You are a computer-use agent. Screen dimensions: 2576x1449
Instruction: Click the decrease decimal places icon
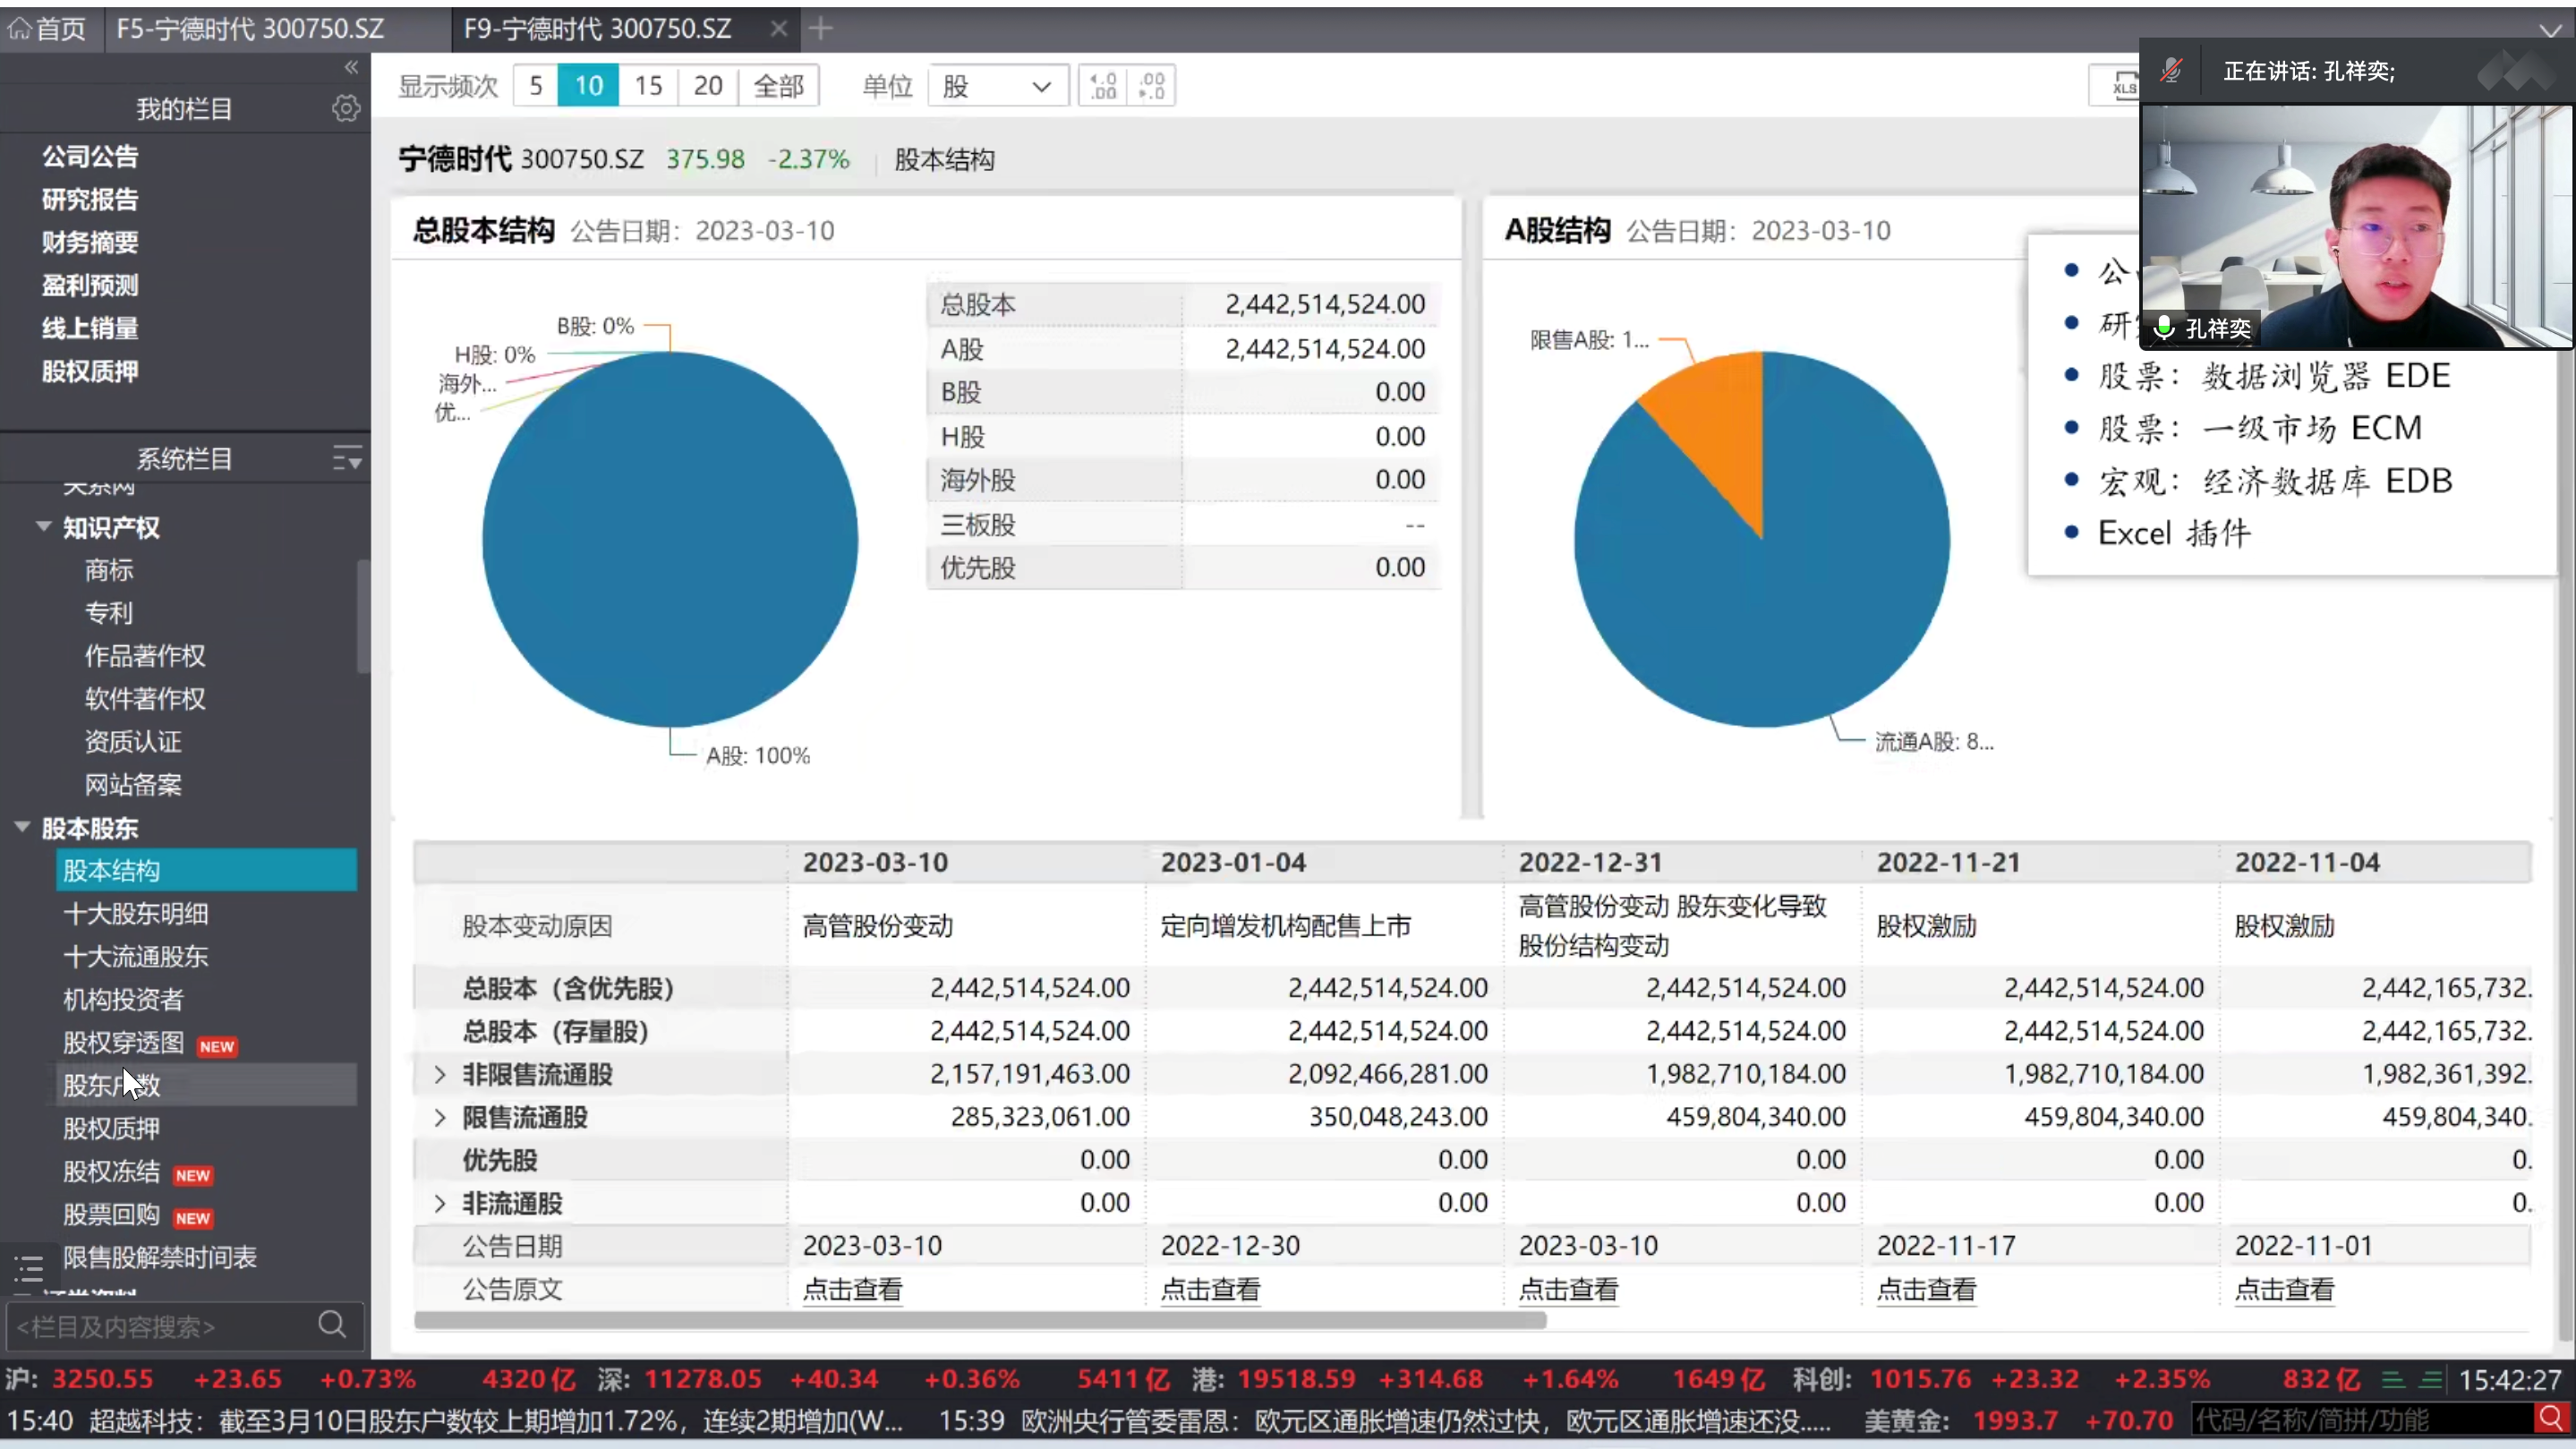(1151, 86)
